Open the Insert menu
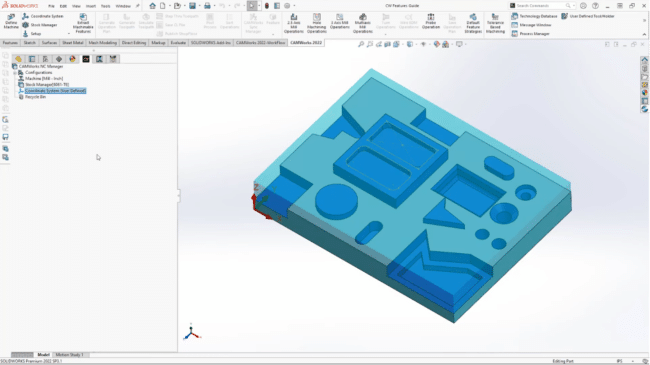The height and width of the screenshot is (365, 650). [x=91, y=6]
